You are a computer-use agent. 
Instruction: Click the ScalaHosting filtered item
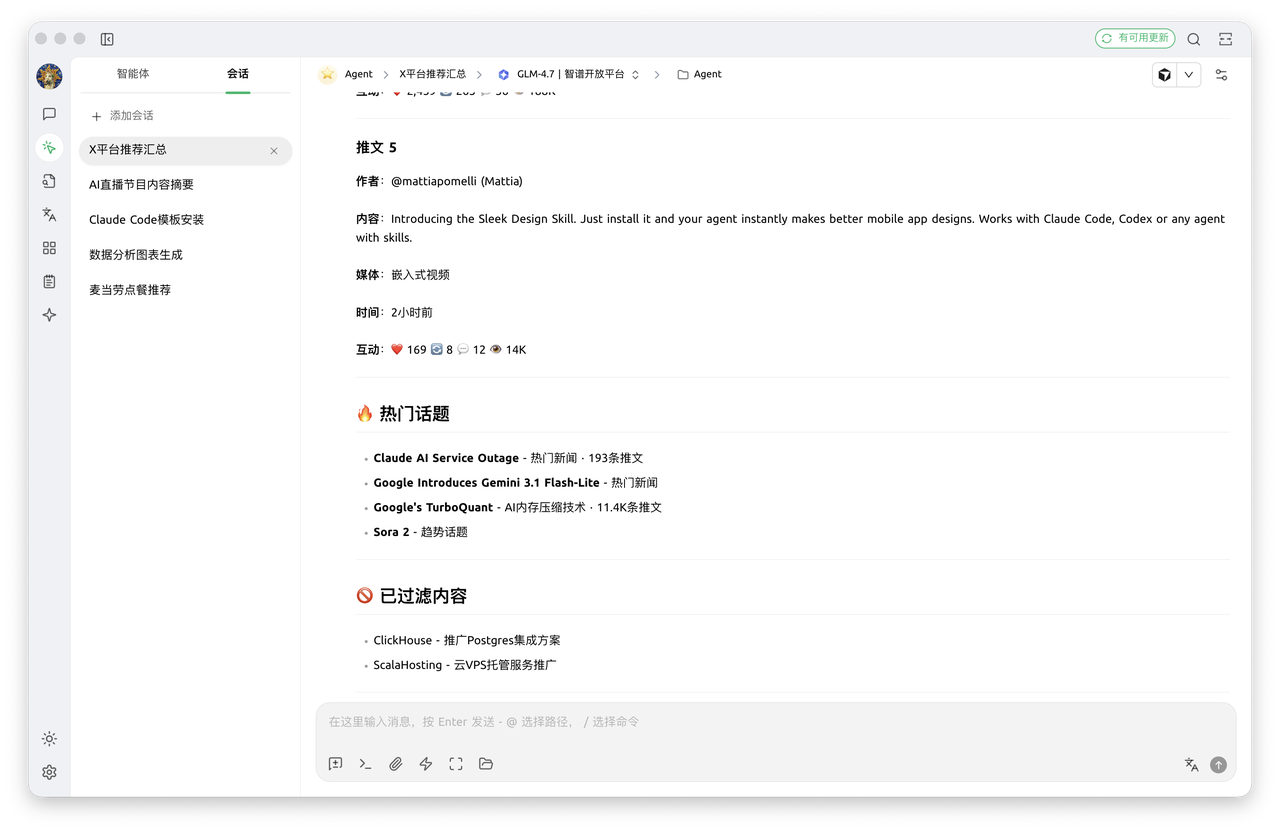click(465, 665)
